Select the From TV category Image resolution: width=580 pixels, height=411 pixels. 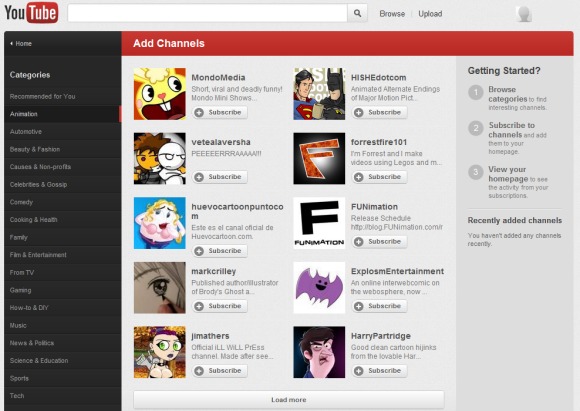pyautogui.click(x=63, y=273)
